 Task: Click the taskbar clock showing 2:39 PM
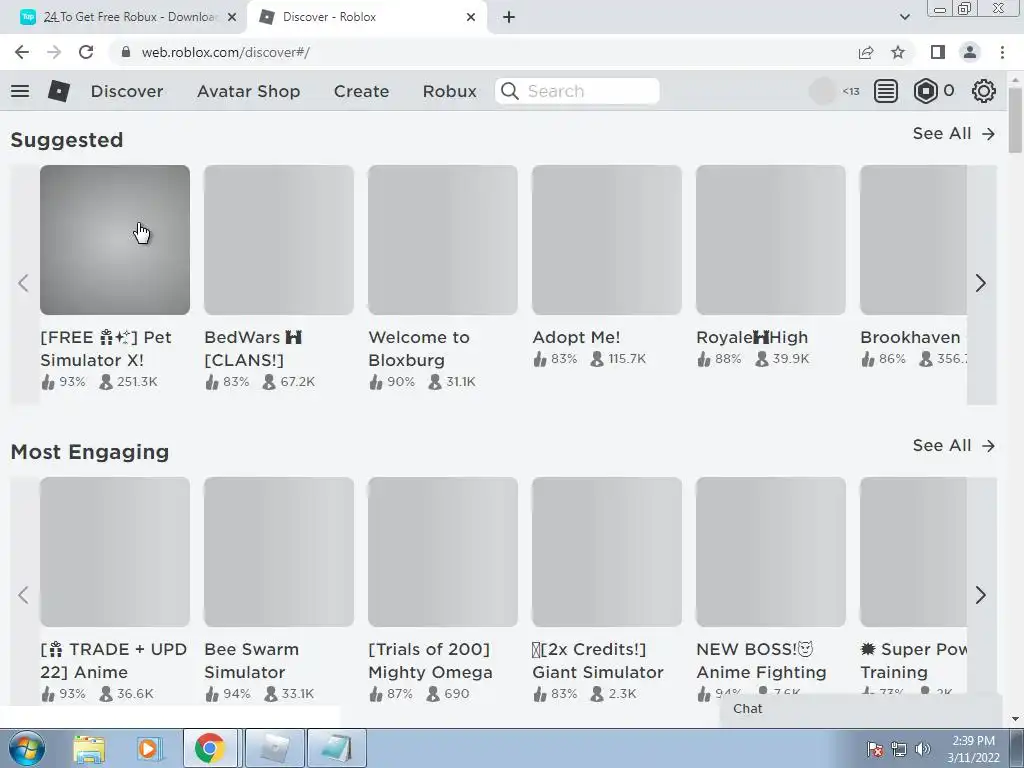pos(973,749)
